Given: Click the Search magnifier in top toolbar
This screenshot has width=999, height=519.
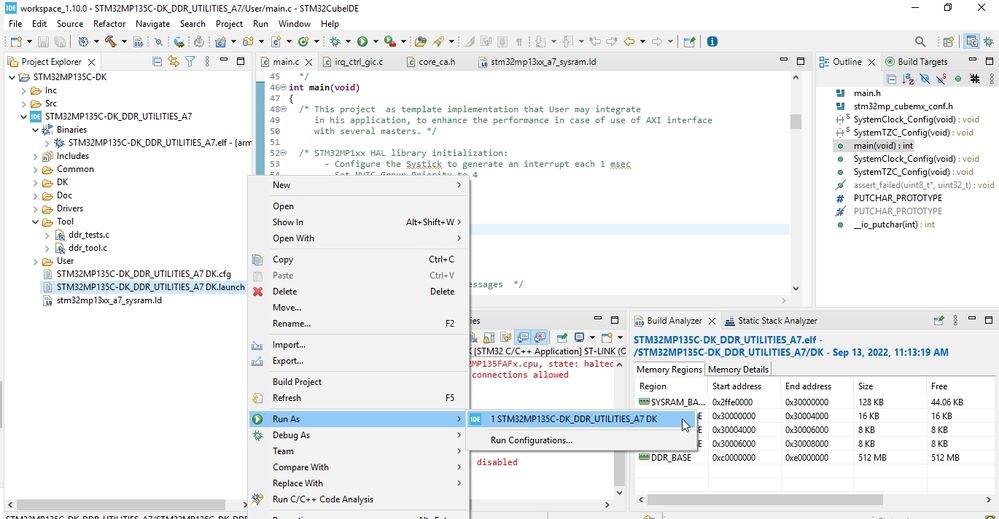Looking at the screenshot, I should click(920, 41).
